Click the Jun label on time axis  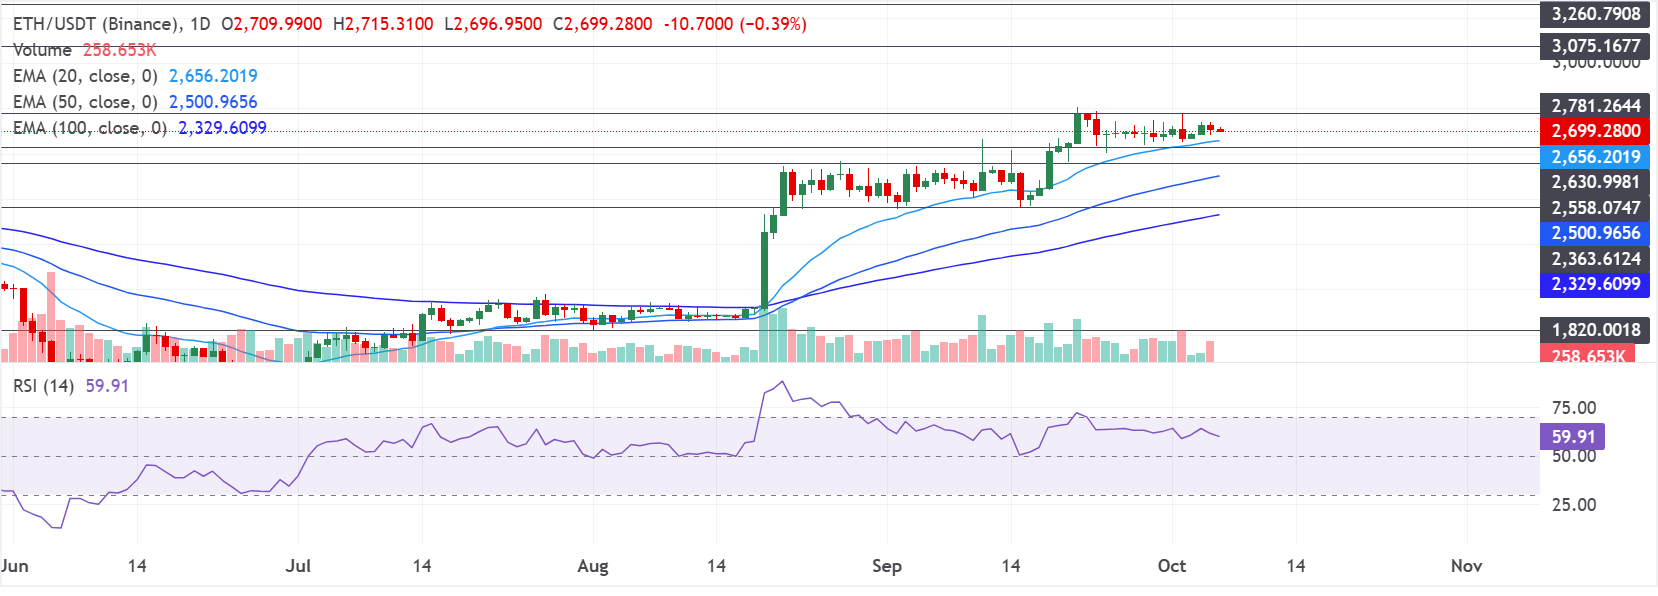pyautogui.click(x=15, y=566)
